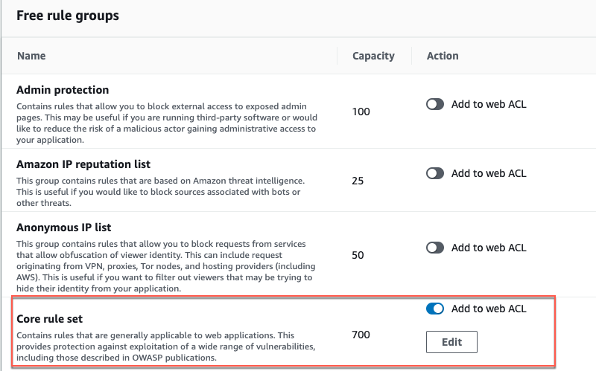This screenshot has height=372, width=597.
Task: Click the Core rule set description text
Action: pos(166,346)
